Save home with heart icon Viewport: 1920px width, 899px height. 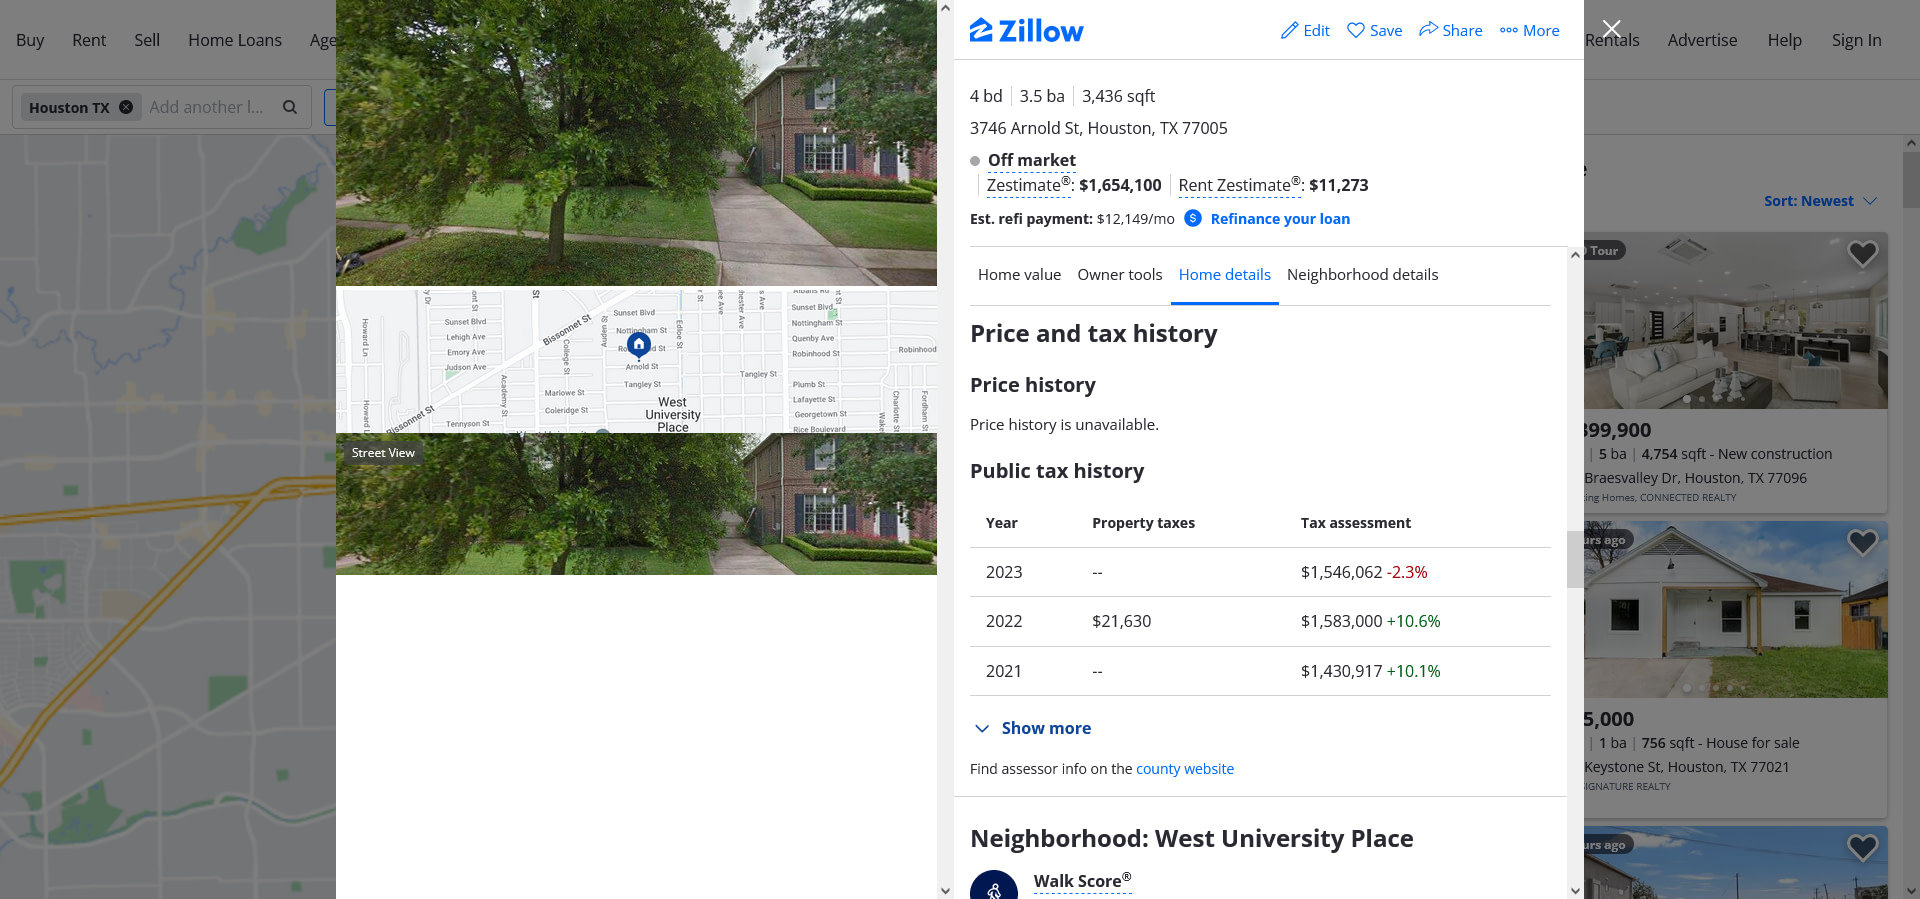coord(1356,31)
